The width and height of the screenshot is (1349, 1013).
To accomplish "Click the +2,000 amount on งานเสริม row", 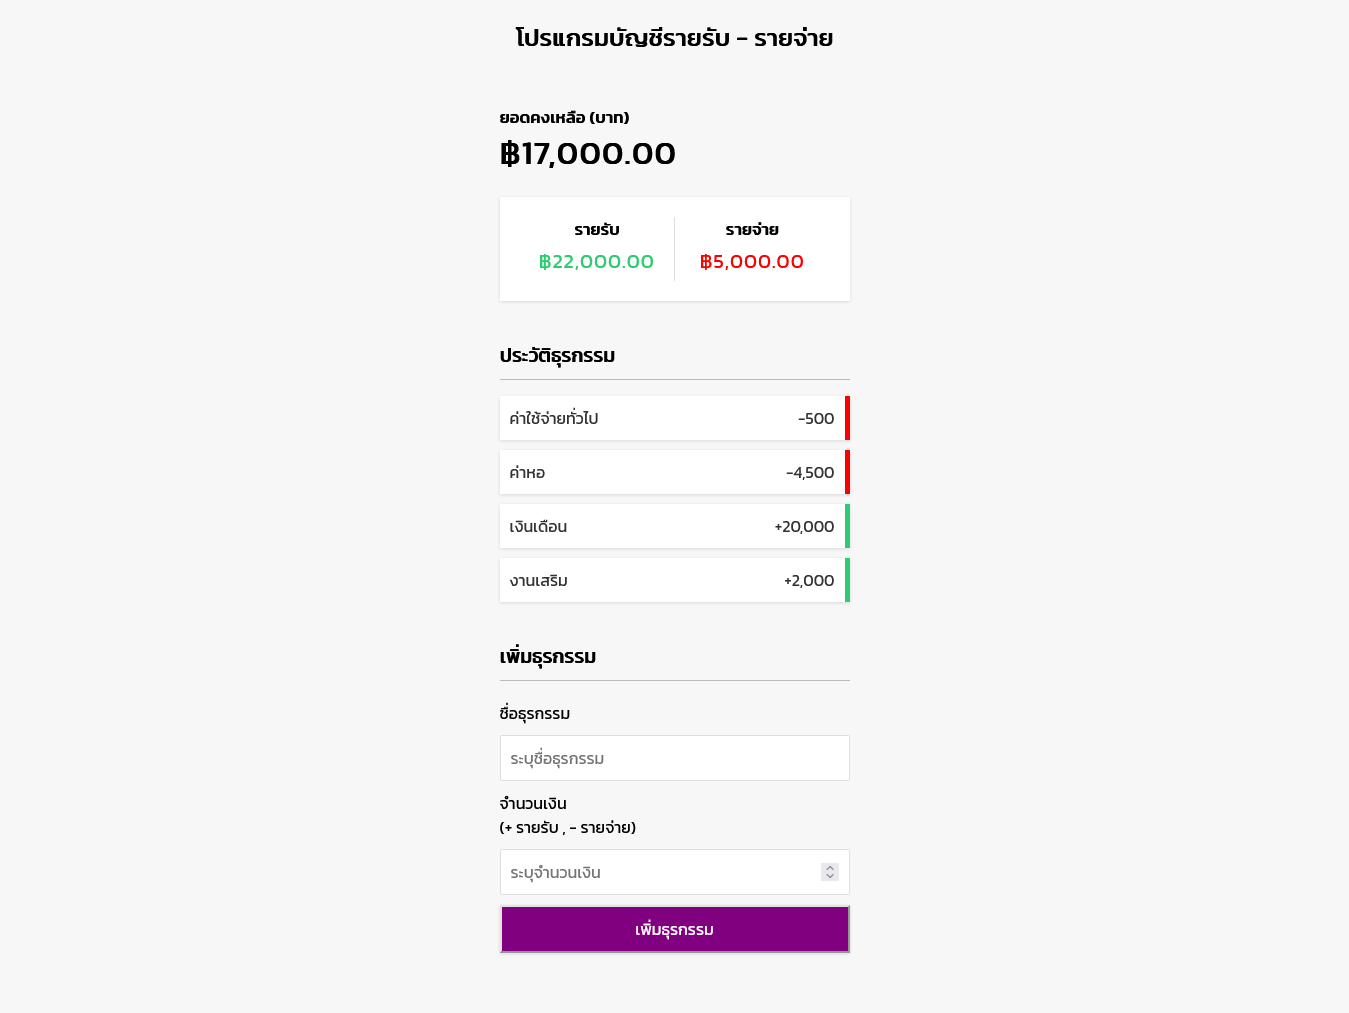I will coord(808,580).
